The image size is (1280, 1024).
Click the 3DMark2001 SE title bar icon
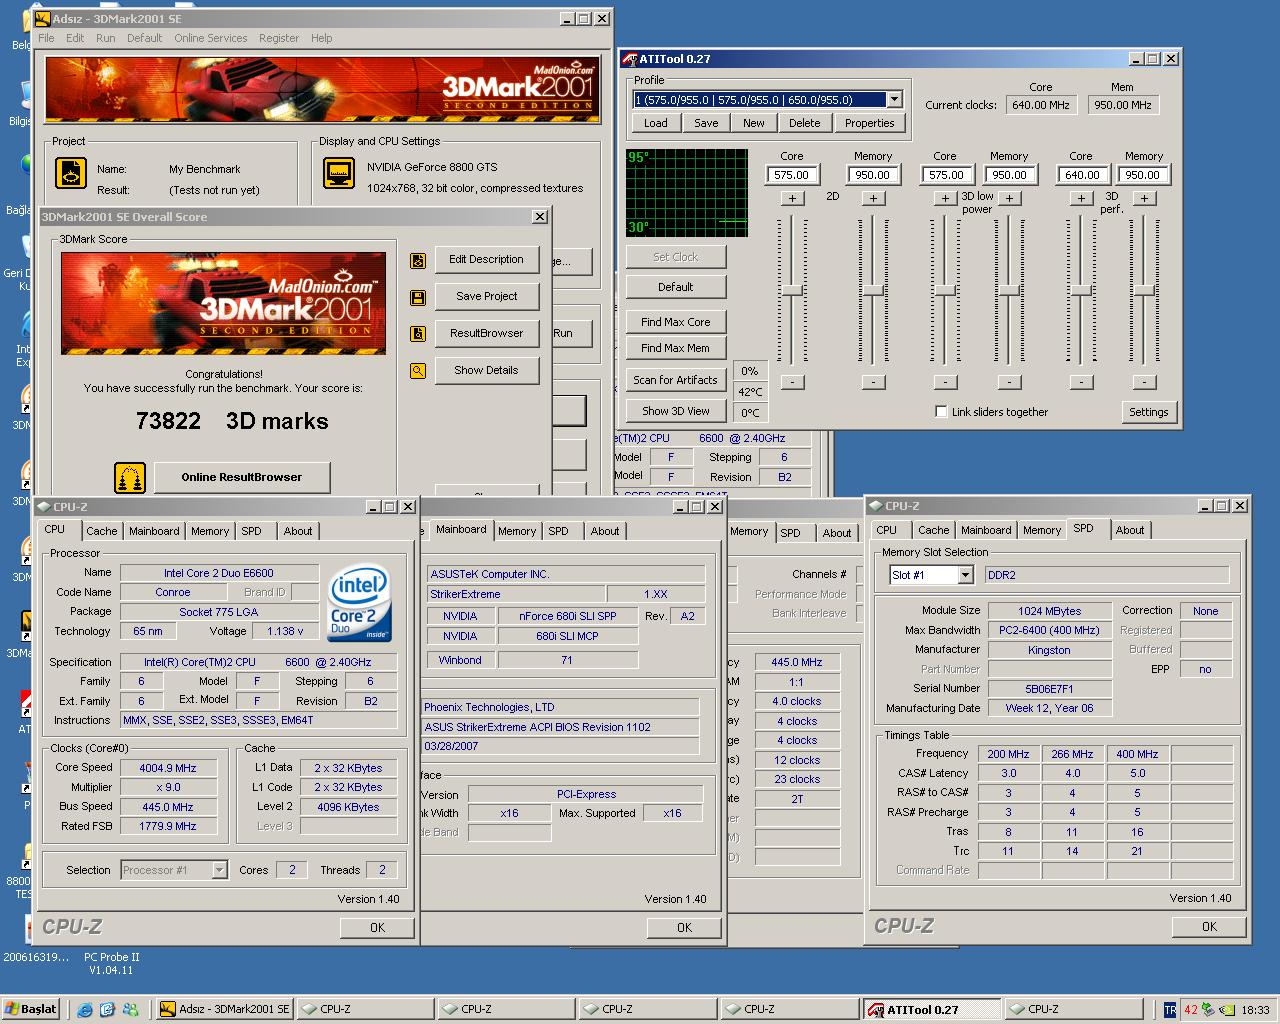pyautogui.click(x=41, y=18)
